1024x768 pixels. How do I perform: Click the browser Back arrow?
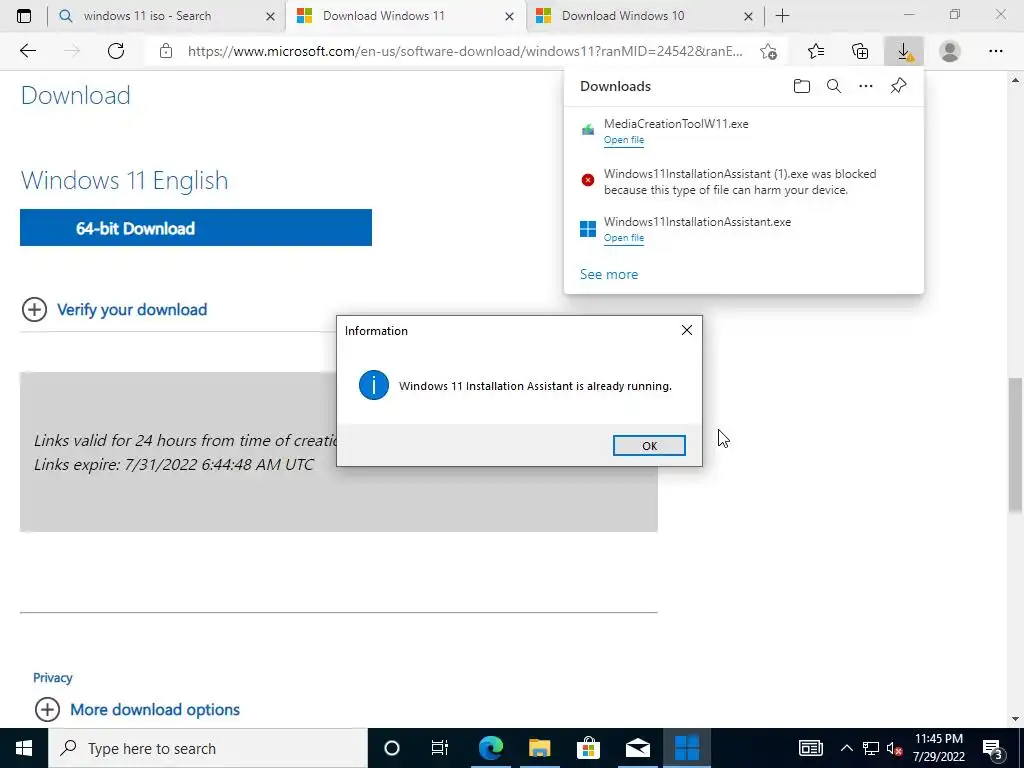coord(27,51)
